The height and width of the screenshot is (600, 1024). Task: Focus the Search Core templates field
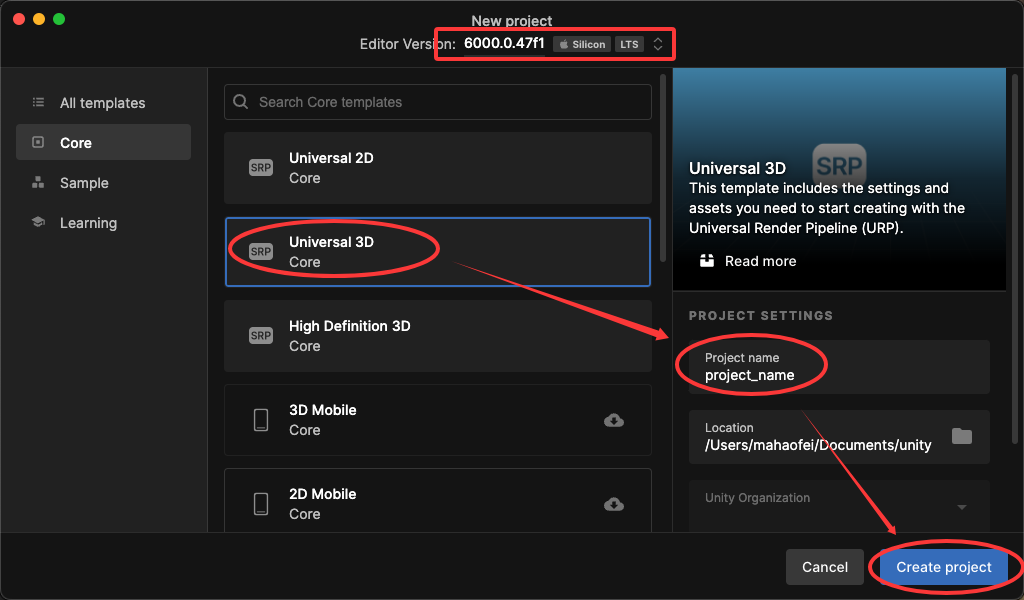coord(438,102)
